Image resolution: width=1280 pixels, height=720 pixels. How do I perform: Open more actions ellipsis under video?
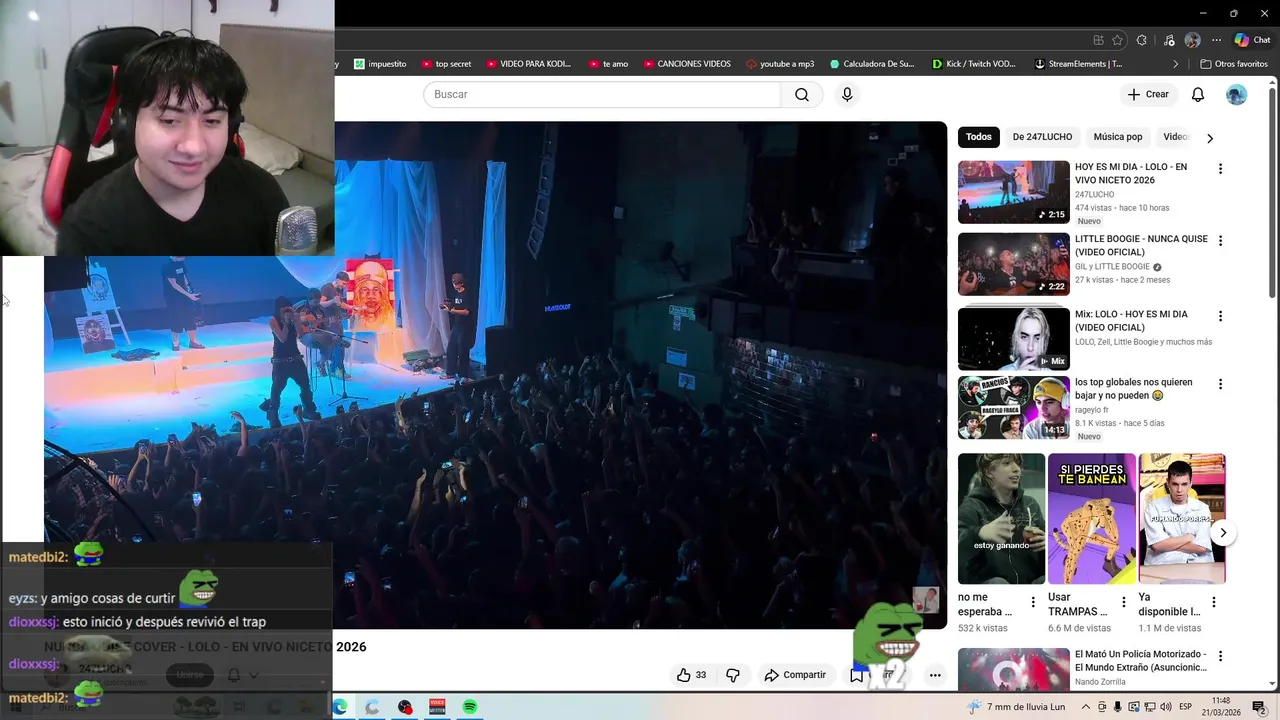pyautogui.click(x=935, y=675)
